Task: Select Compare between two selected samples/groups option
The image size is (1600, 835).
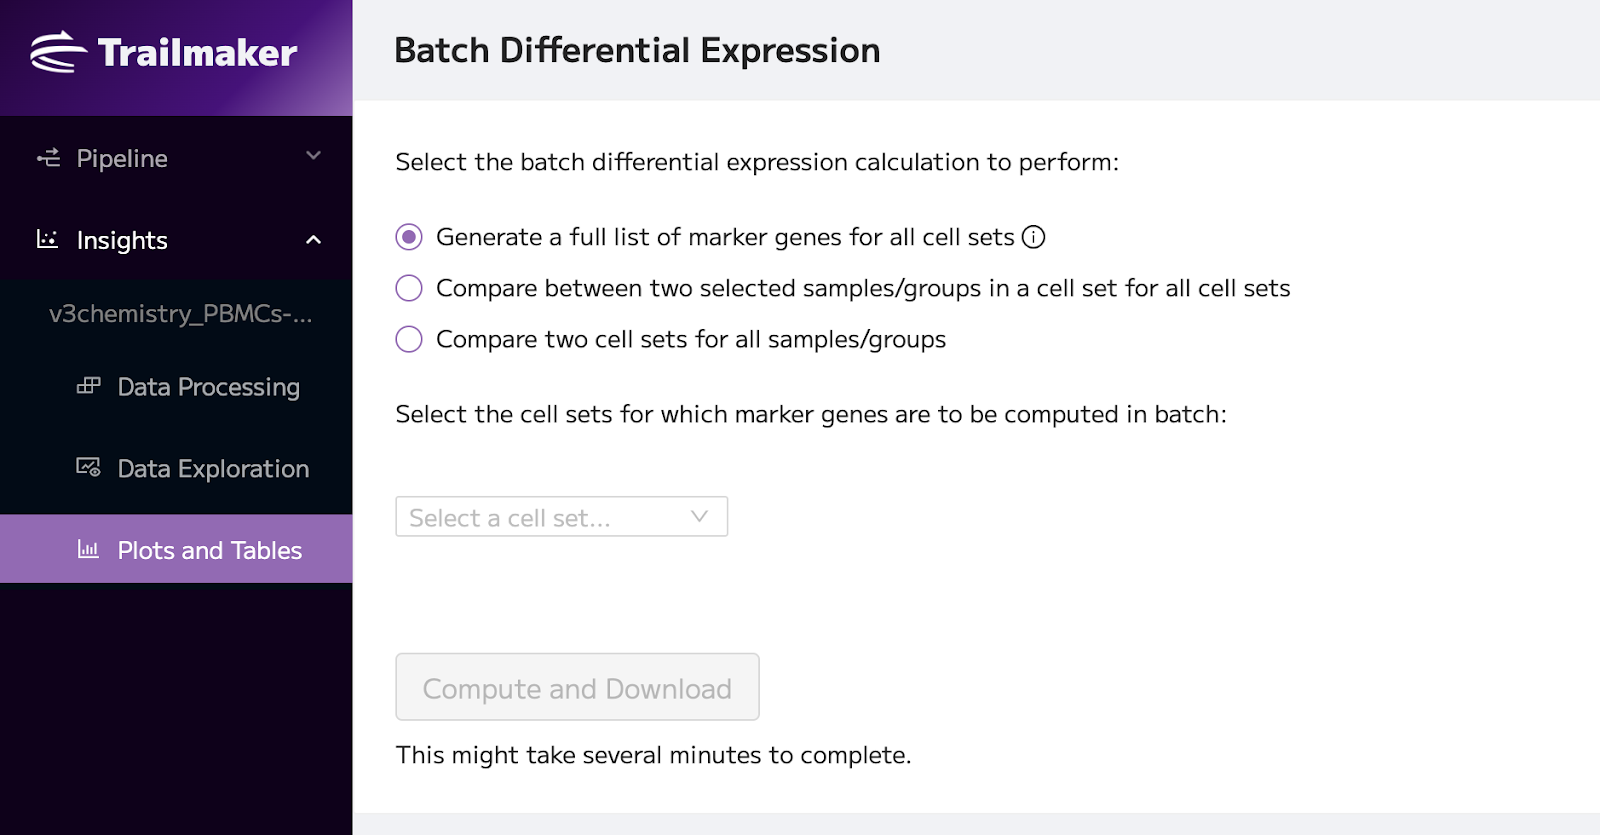Action: click(x=409, y=288)
